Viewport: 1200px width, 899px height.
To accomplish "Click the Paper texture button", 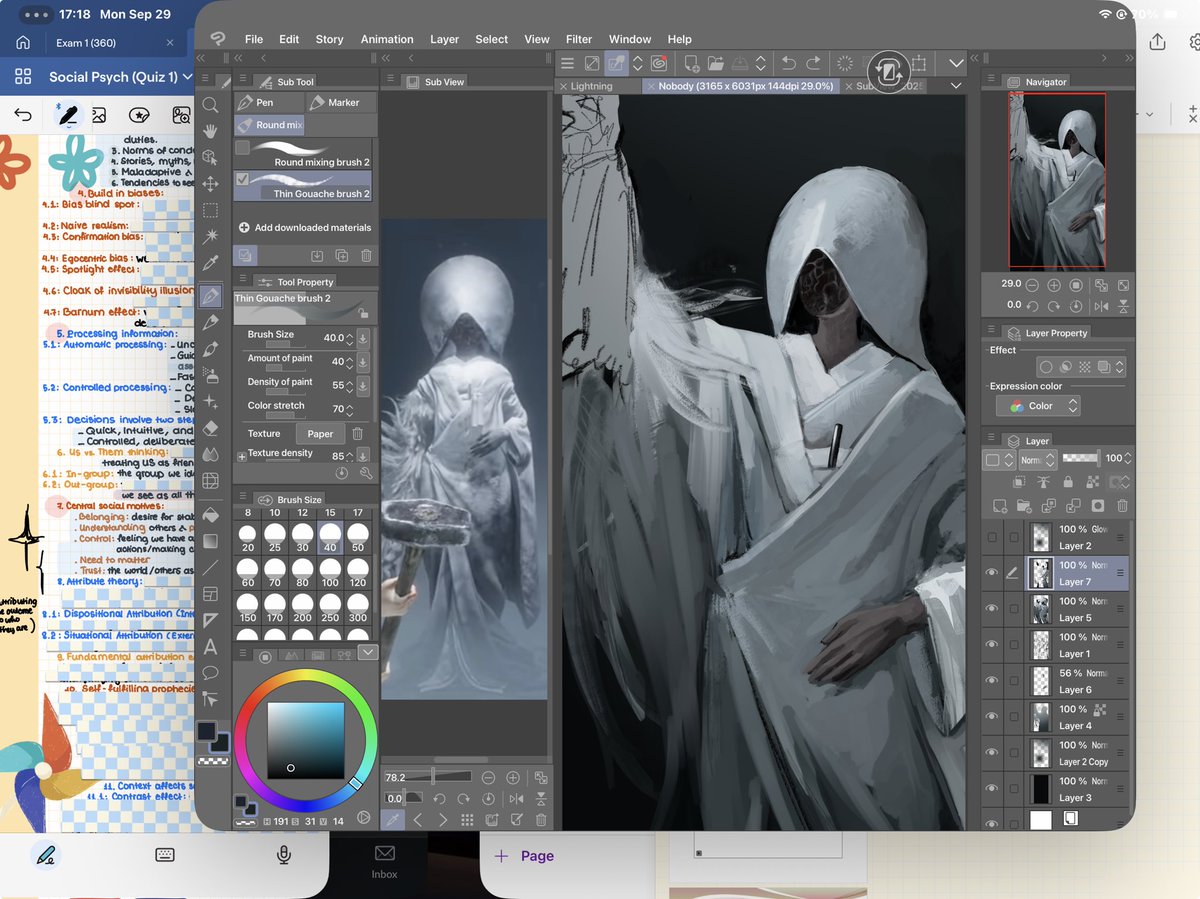I will click(320, 433).
